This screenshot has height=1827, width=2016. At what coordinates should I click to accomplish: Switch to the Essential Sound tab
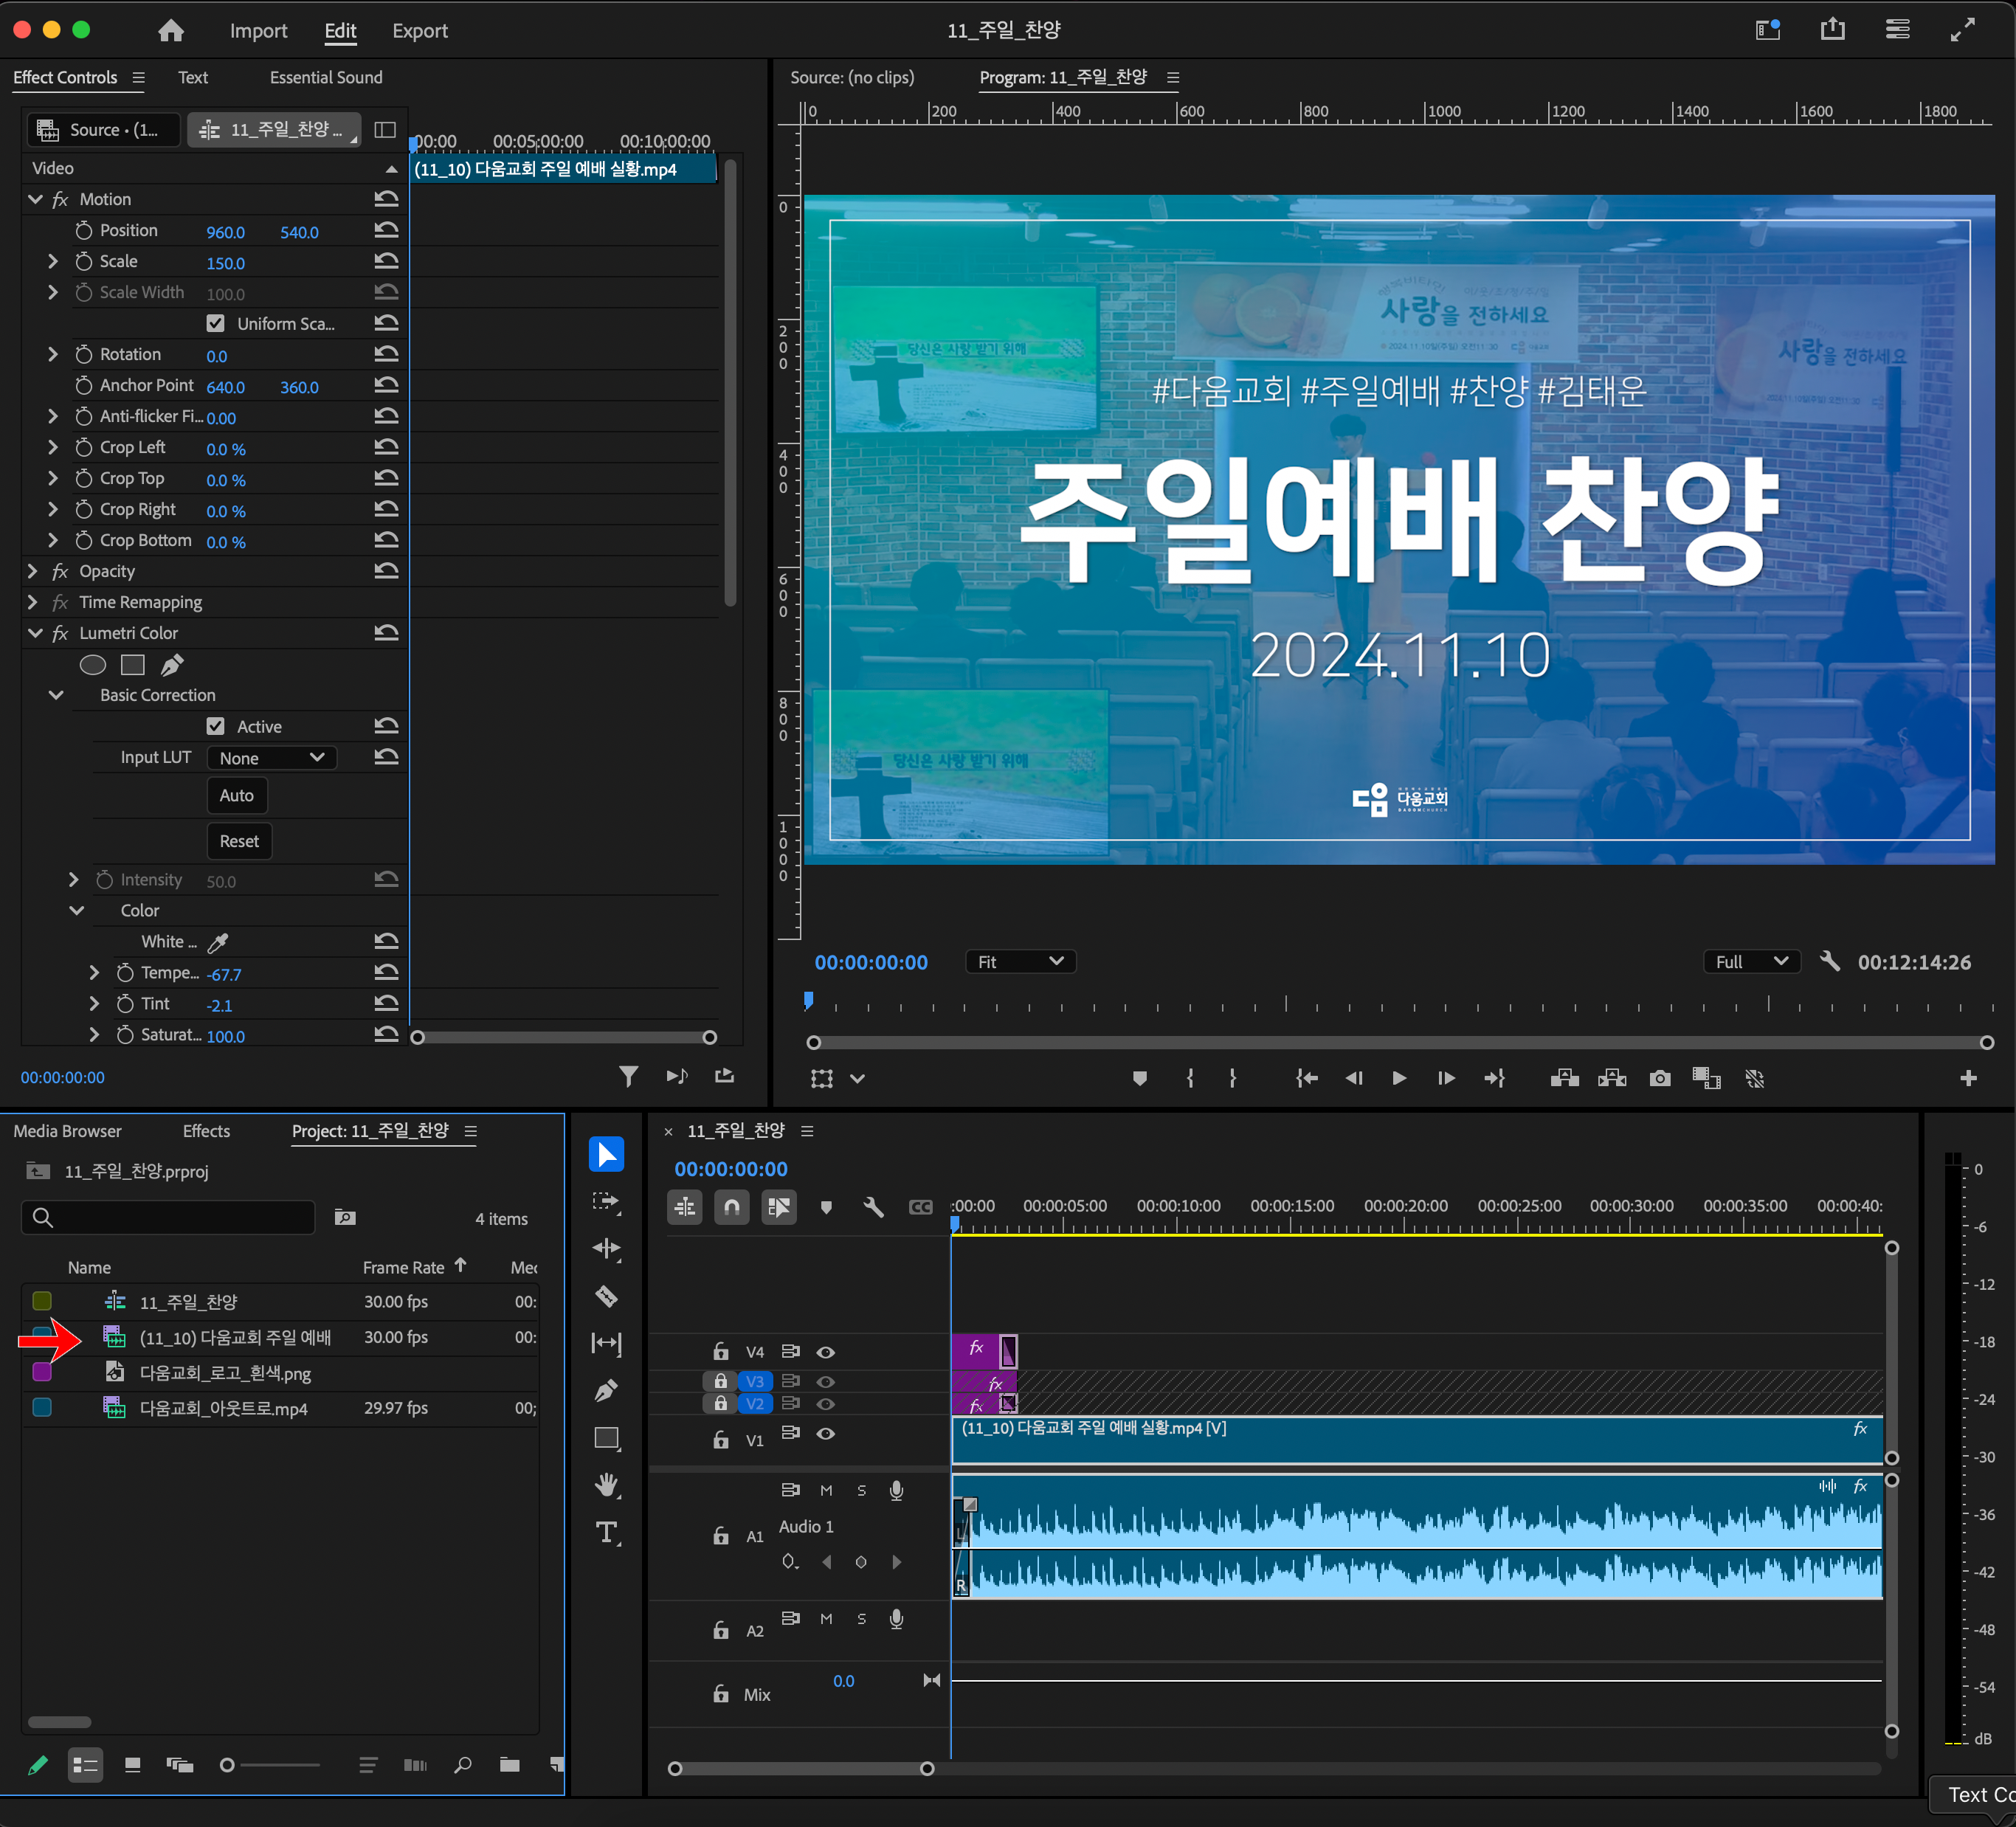pyautogui.click(x=326, y=77)
